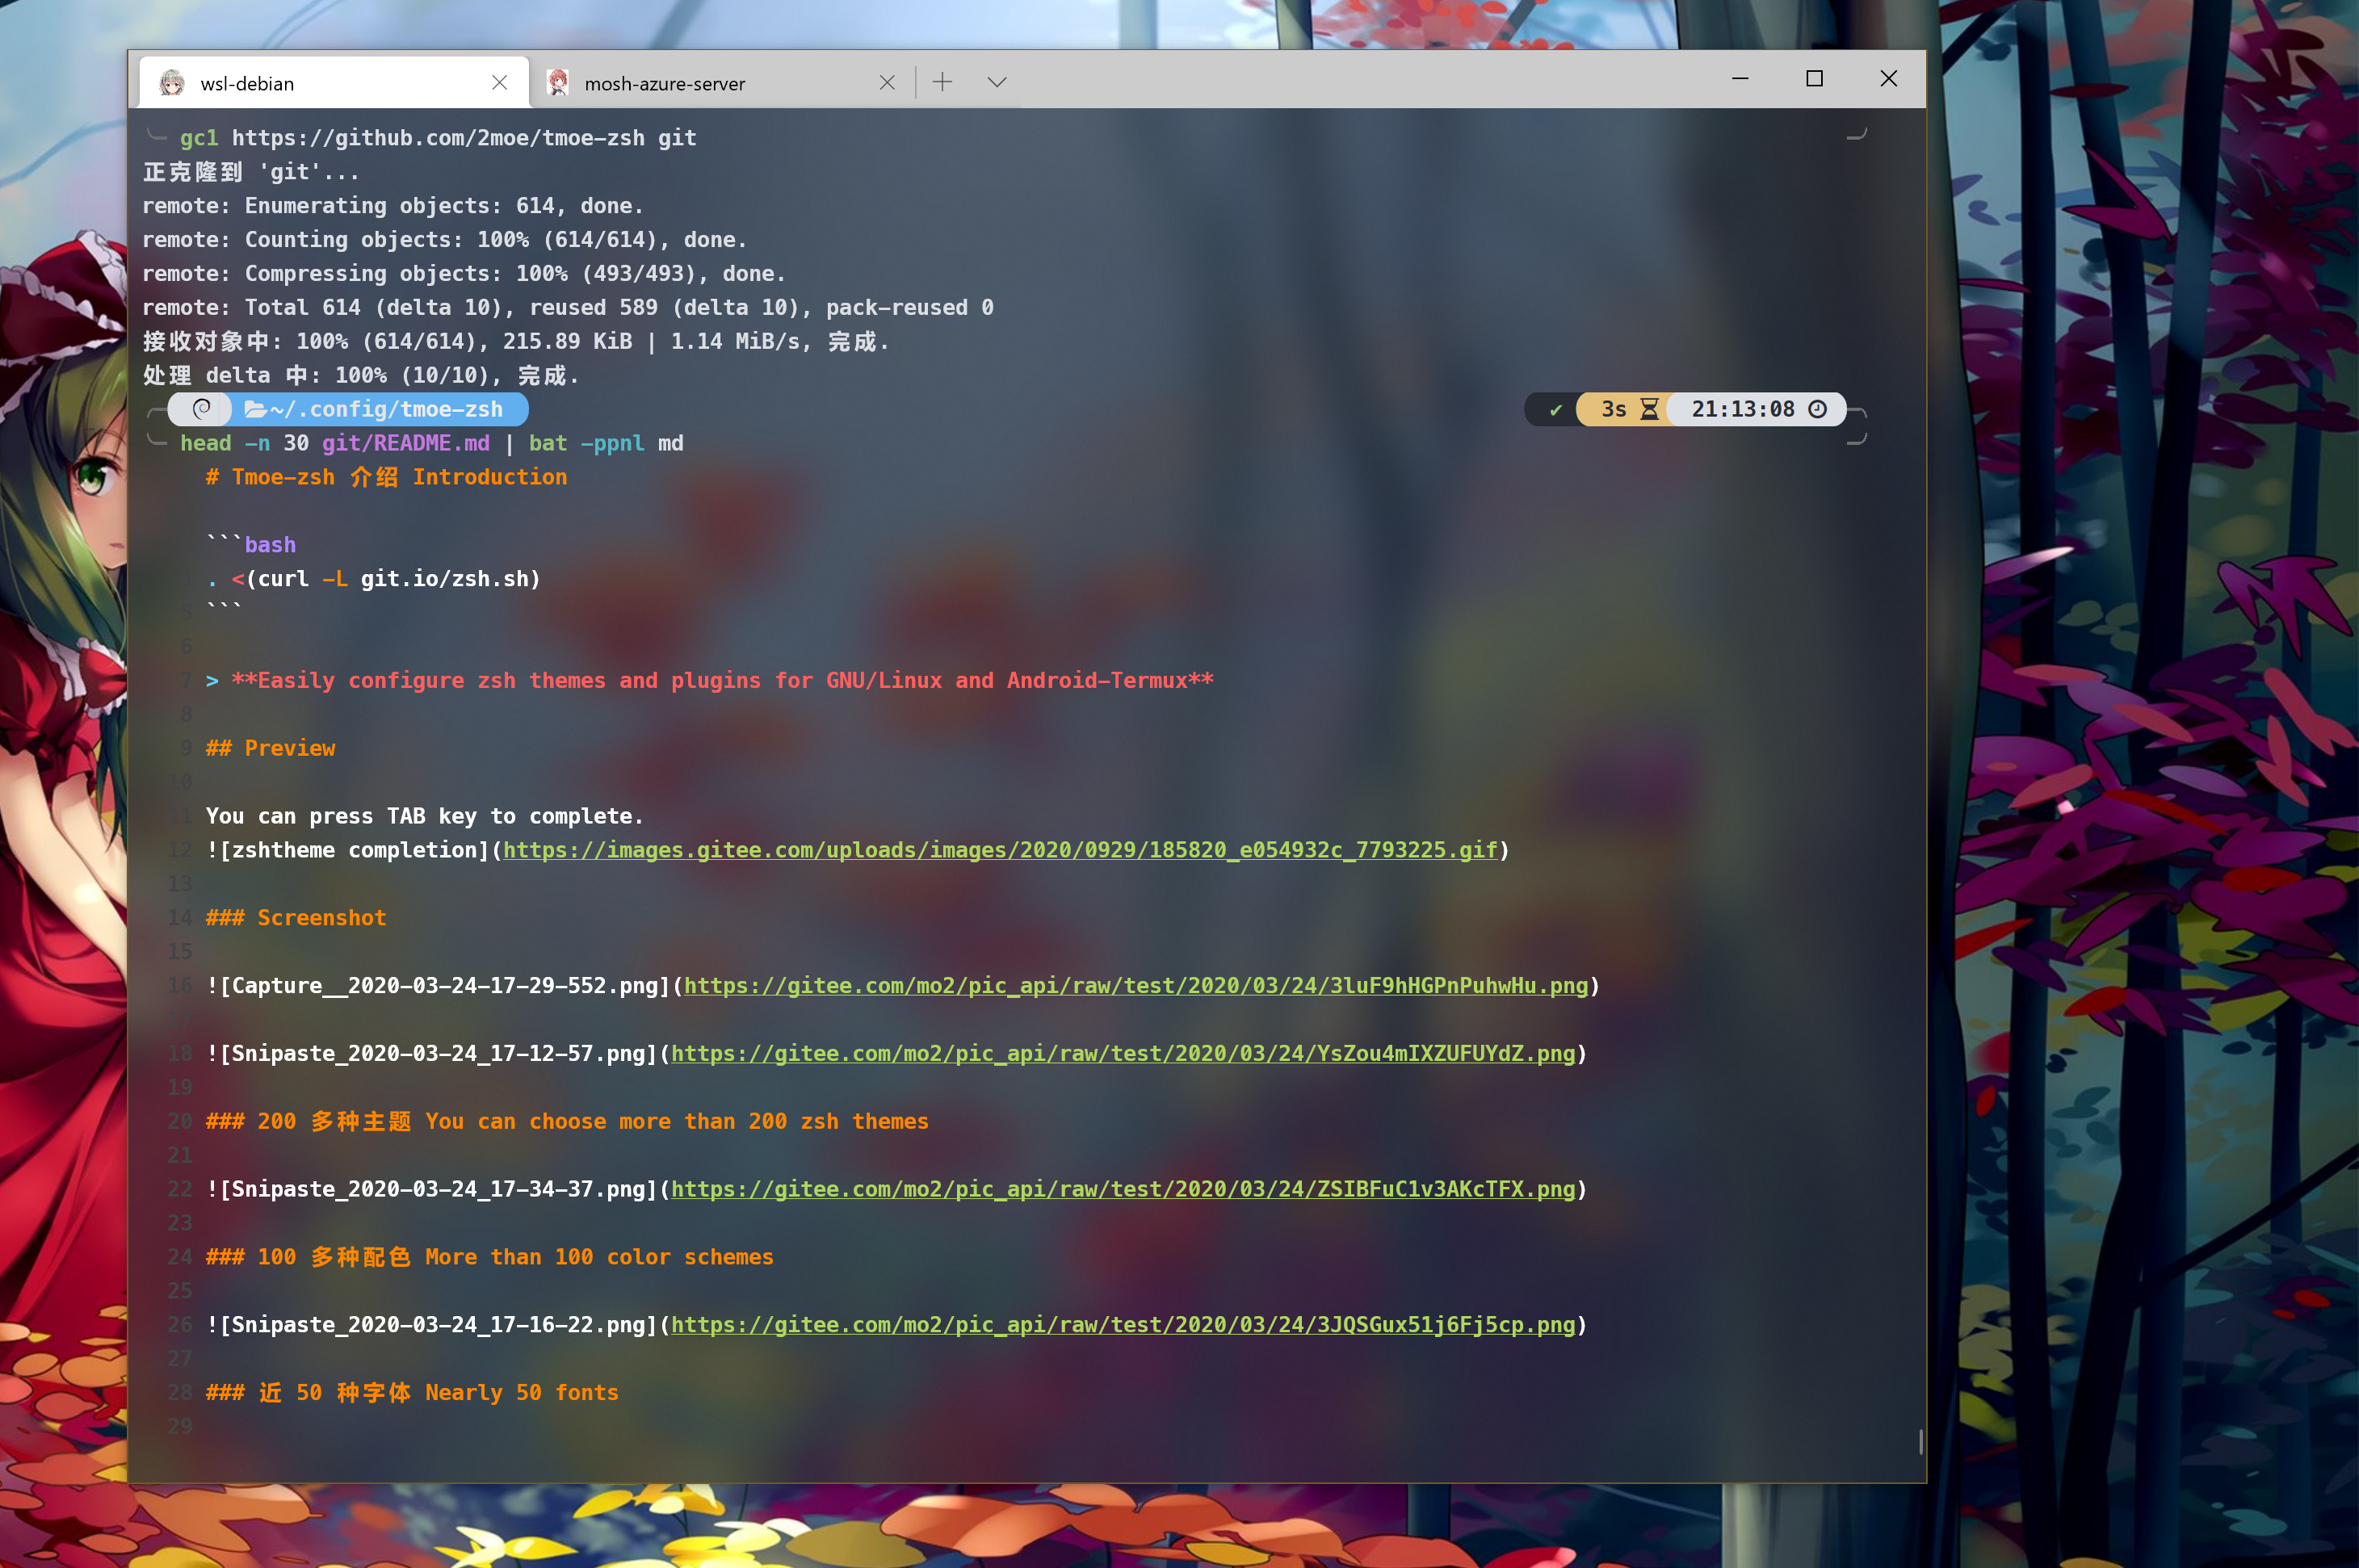
Task: Click the ~/.config/tmoe-zsh path segment
Action: (386, 409)
